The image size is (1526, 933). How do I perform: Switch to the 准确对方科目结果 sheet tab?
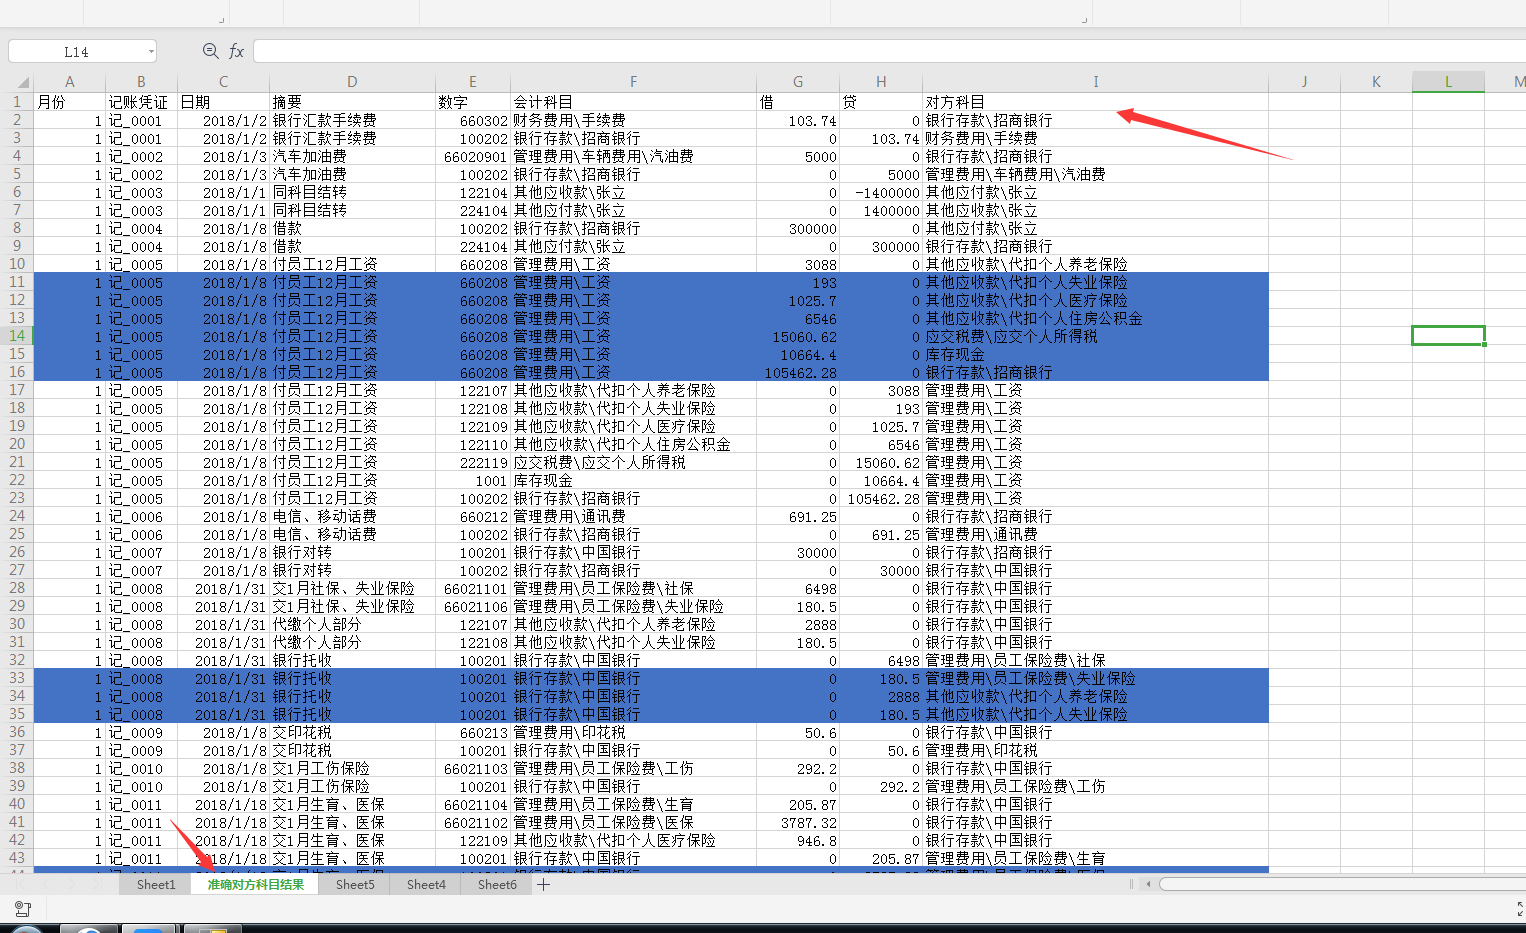point(255,884)
